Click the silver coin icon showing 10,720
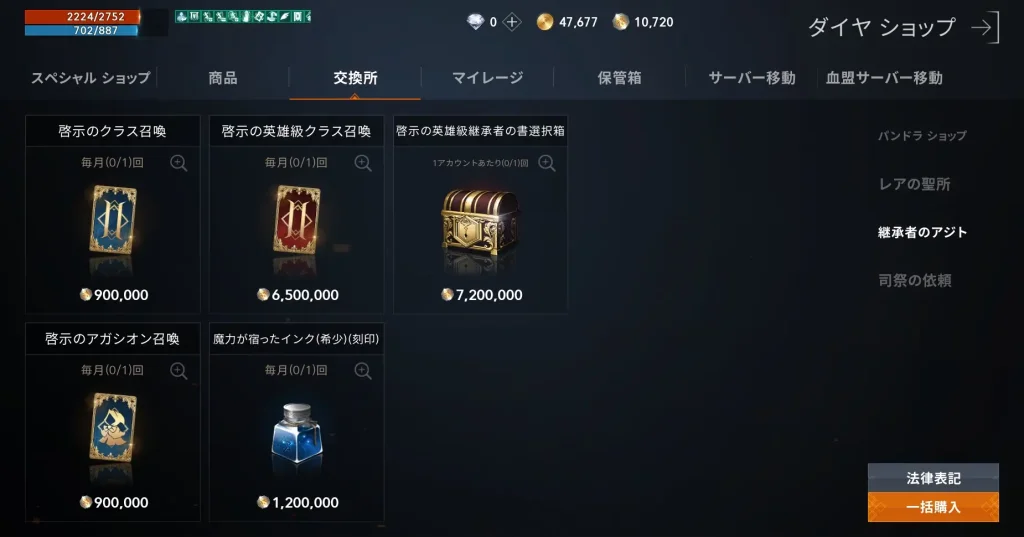 click(620, 22)
